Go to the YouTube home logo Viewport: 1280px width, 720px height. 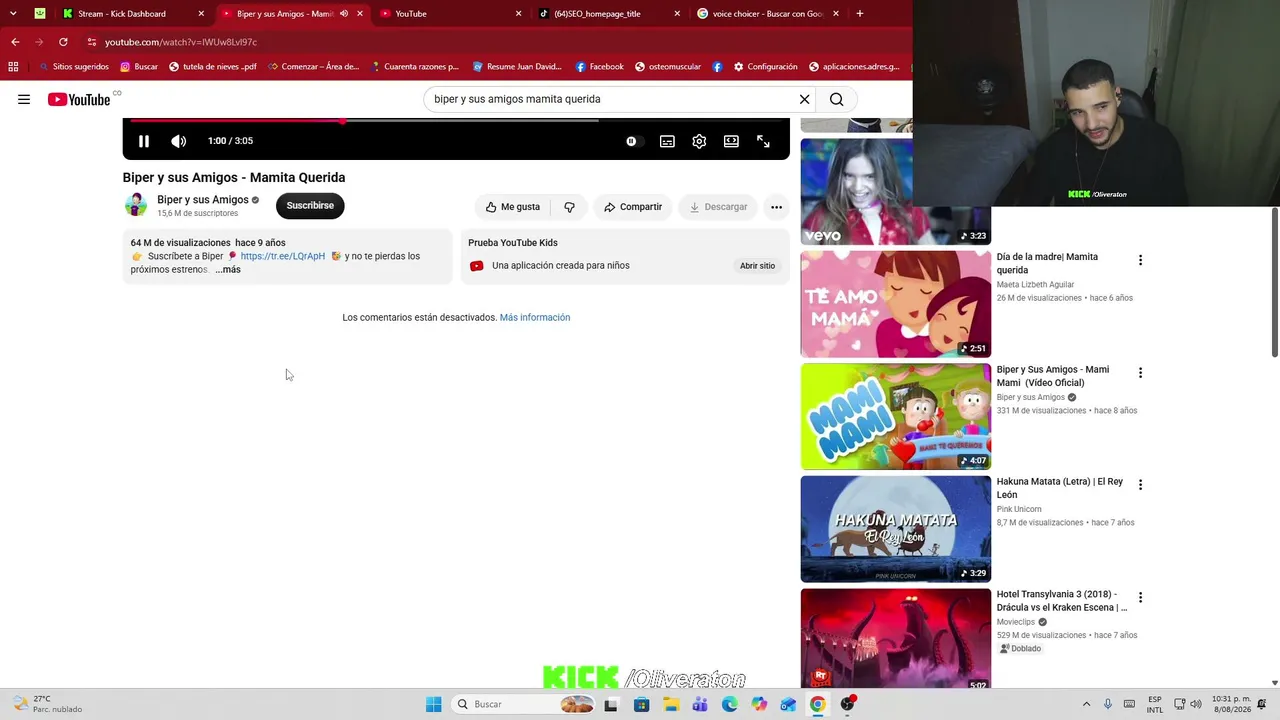click(79, 99)
